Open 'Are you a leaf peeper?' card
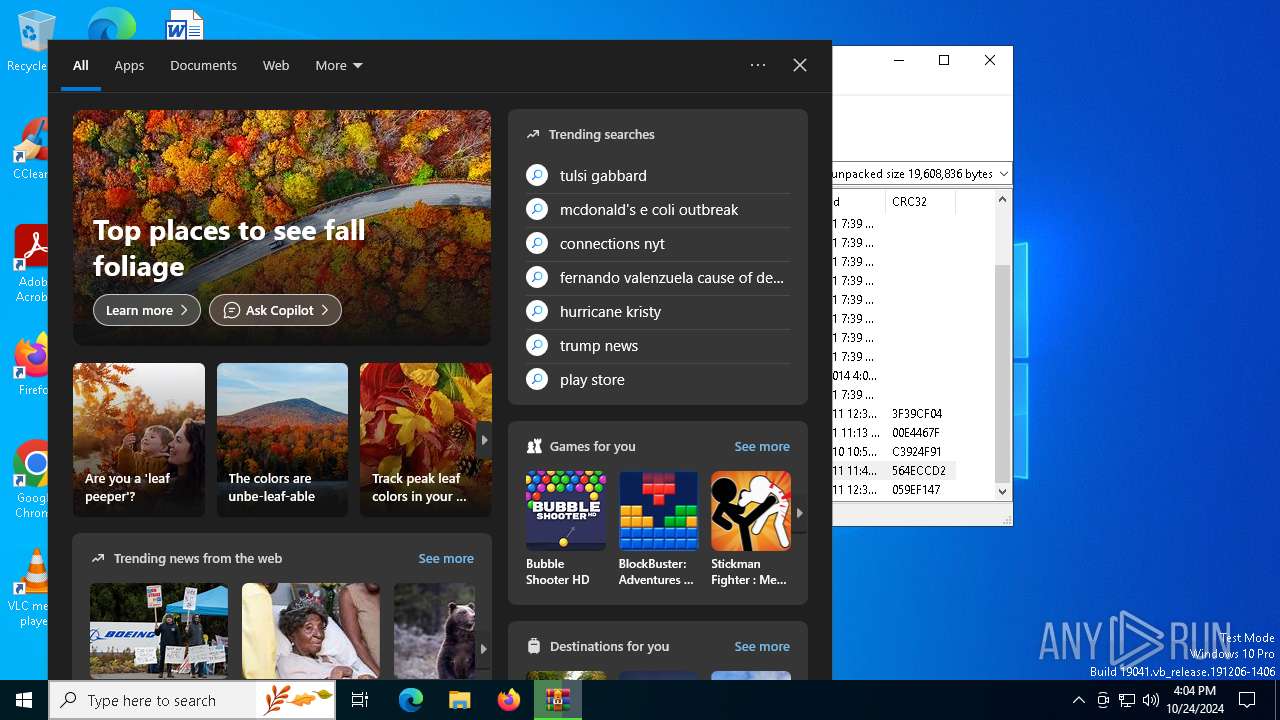Viewport: 1280px width, 720px height. point(139,440)
